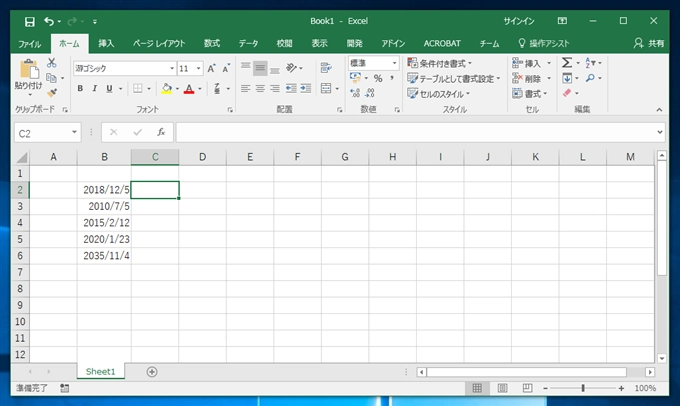The height and width of the screenshot is (406, 680).
Task: Open font dialog launcher
Action: click(230, 110)
